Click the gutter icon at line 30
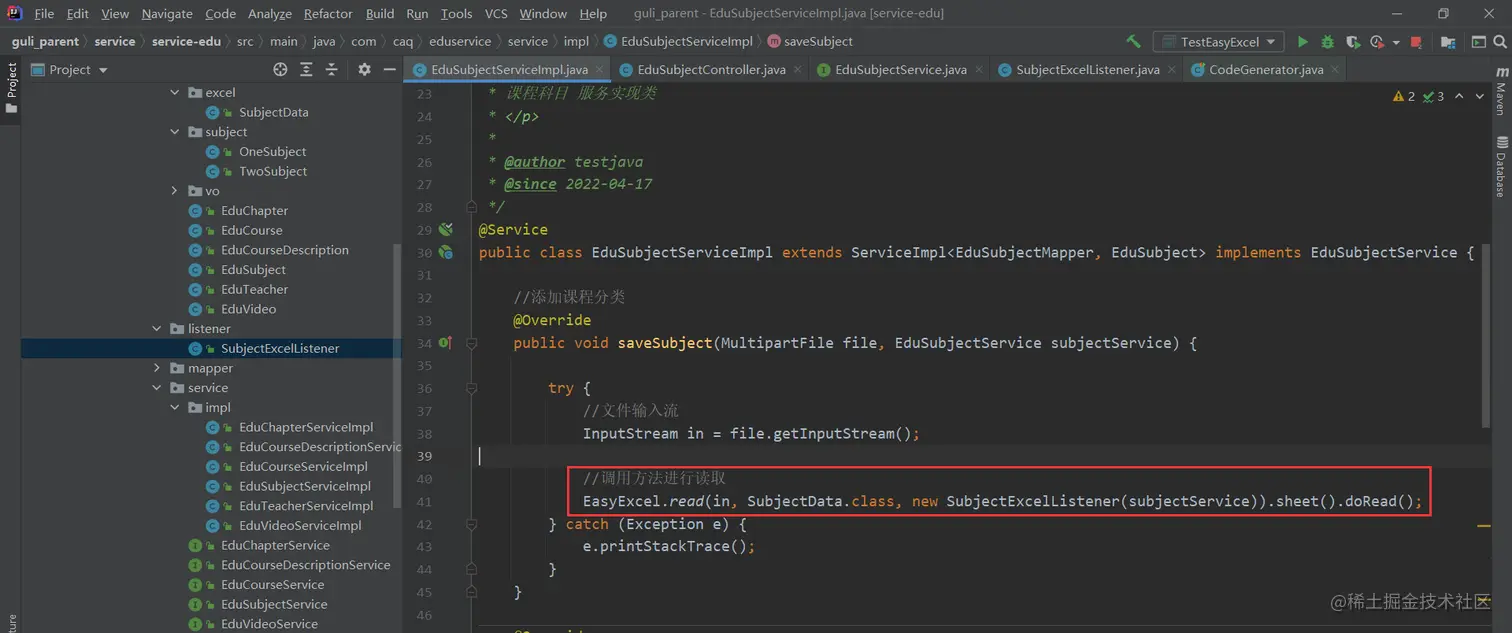 pyautogui.click(x=446, y=252)
